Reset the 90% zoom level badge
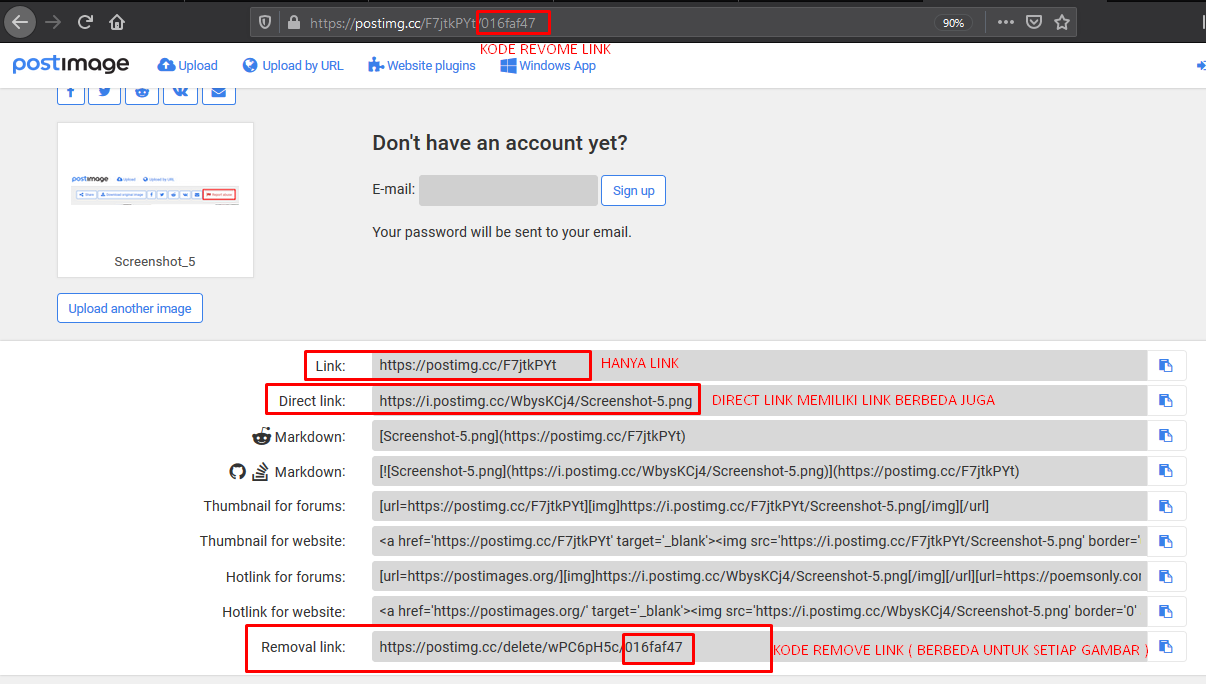Viewport: 1206px width, 684px height. 954,22
